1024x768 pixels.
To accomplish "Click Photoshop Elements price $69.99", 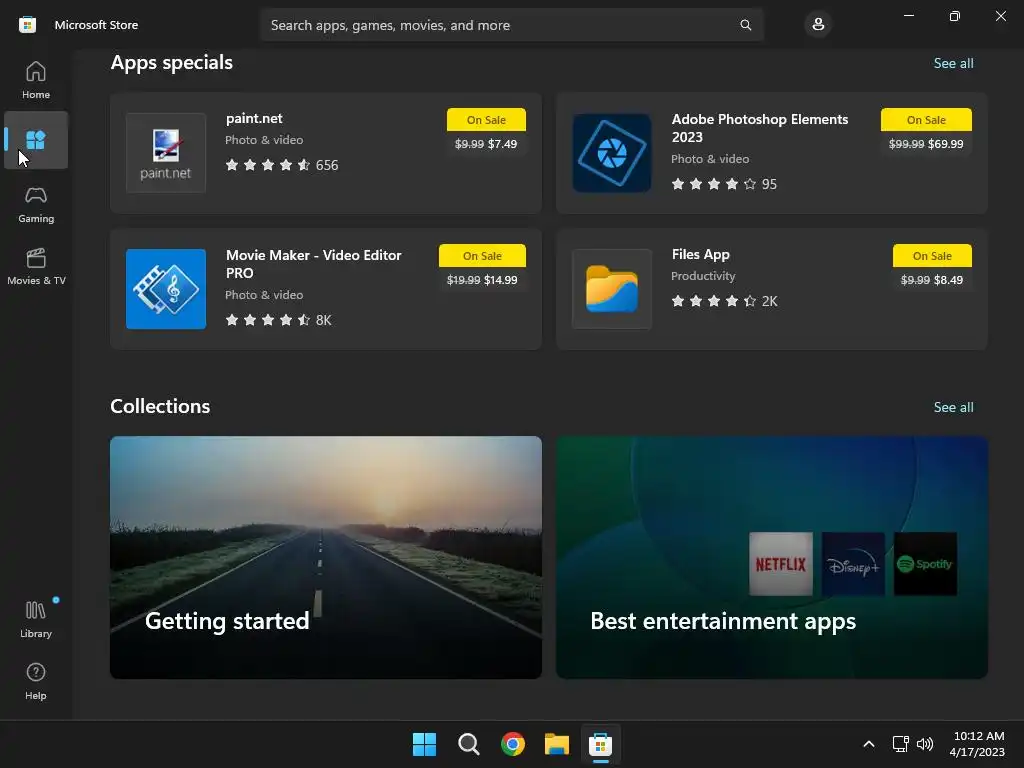I will (x=945, y=144).
